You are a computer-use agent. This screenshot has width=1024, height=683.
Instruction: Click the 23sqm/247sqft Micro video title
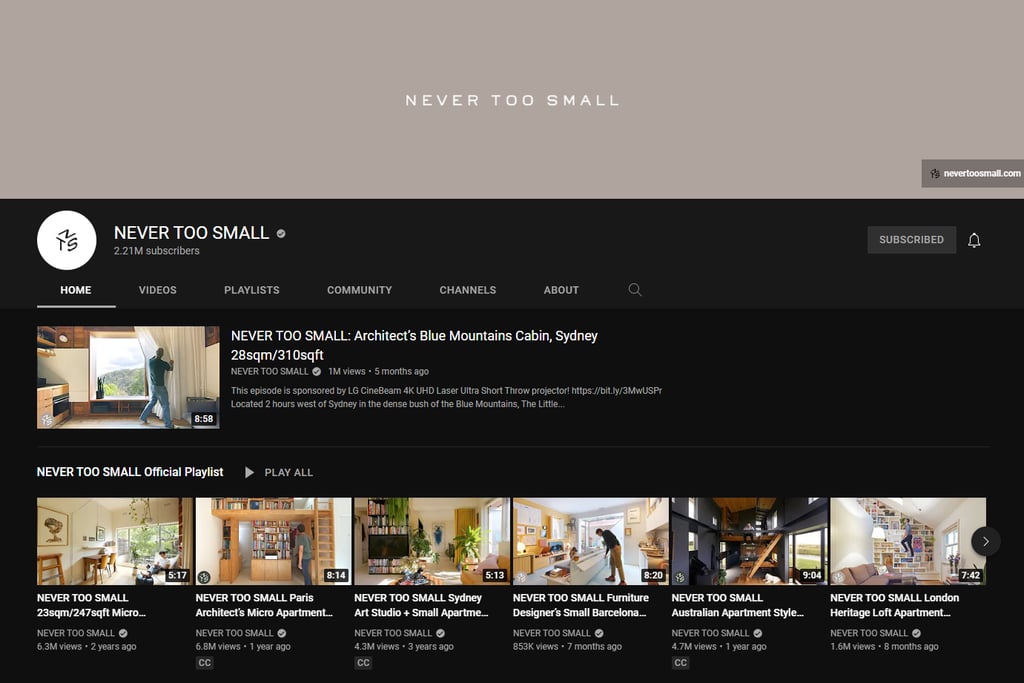(91, 605)
